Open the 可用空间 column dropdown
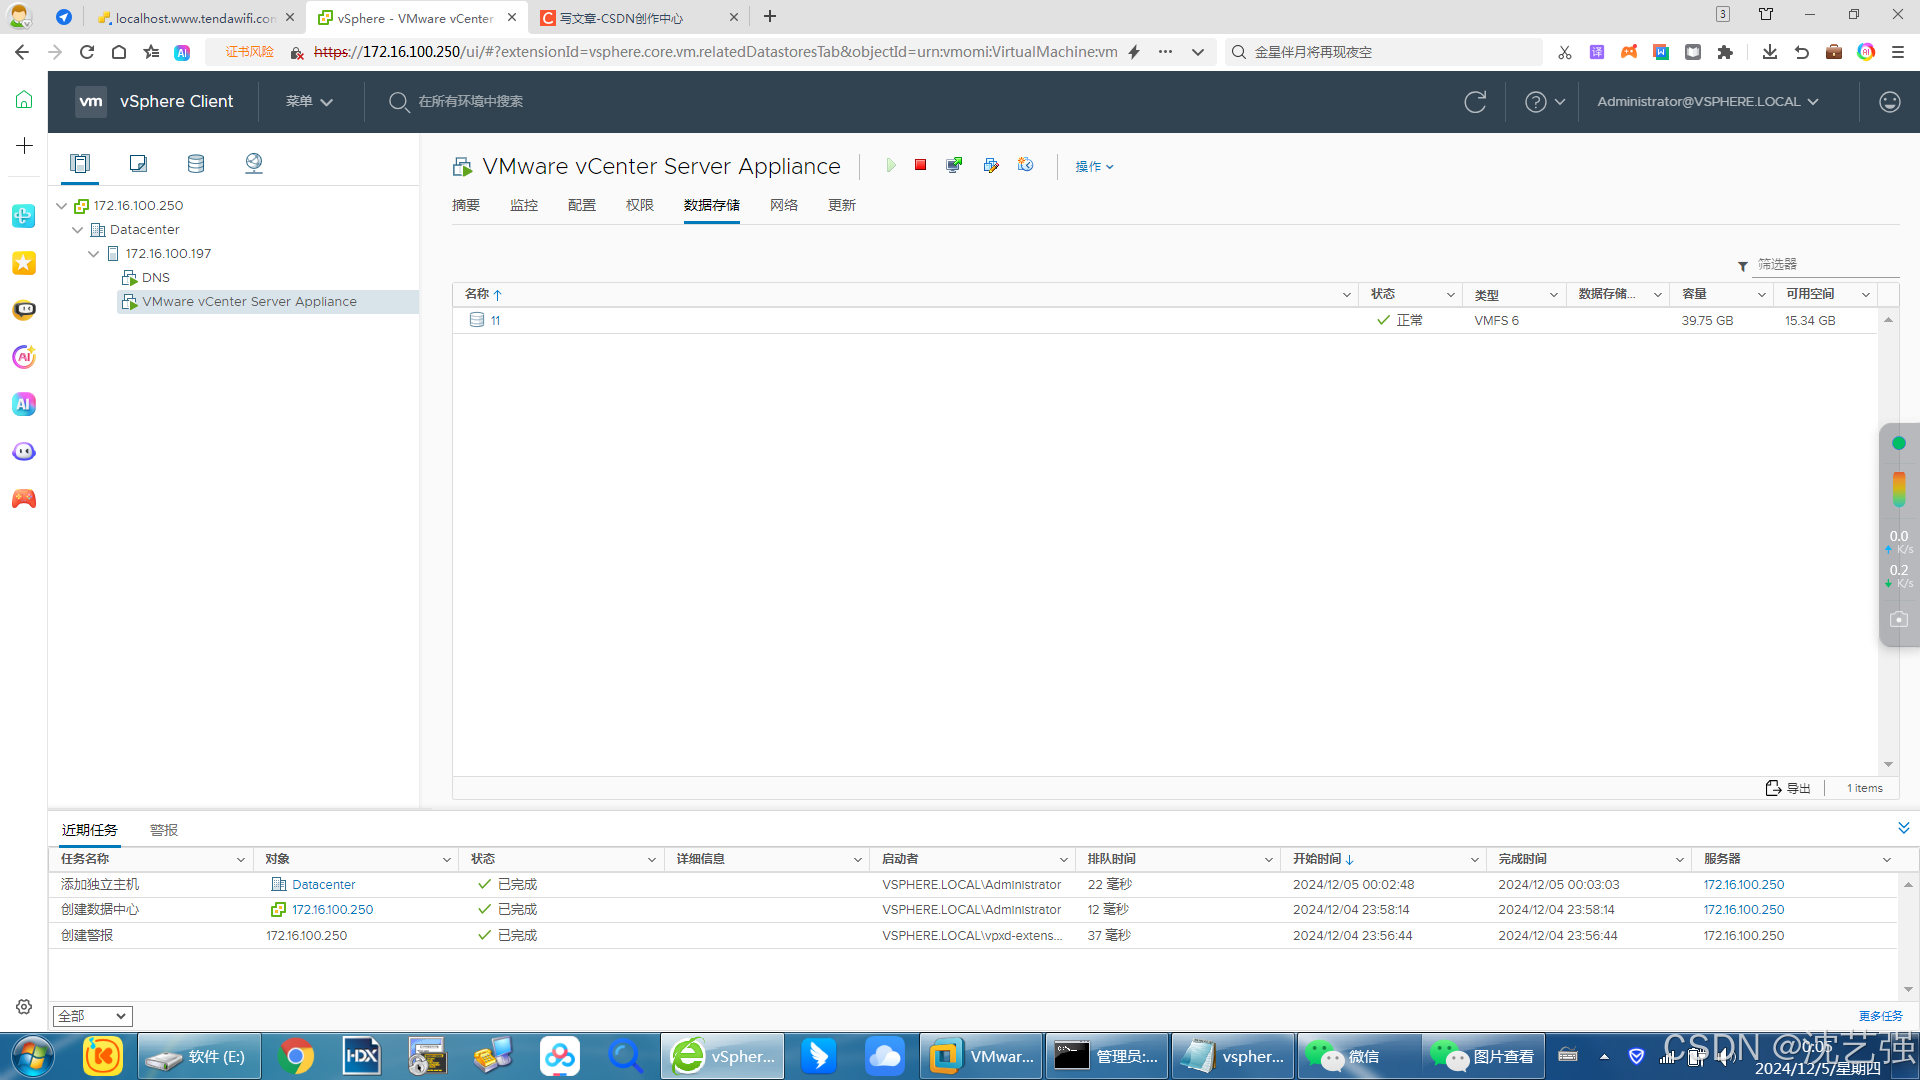The width and height of the screenshot is (1920, 1080). 1865,294
